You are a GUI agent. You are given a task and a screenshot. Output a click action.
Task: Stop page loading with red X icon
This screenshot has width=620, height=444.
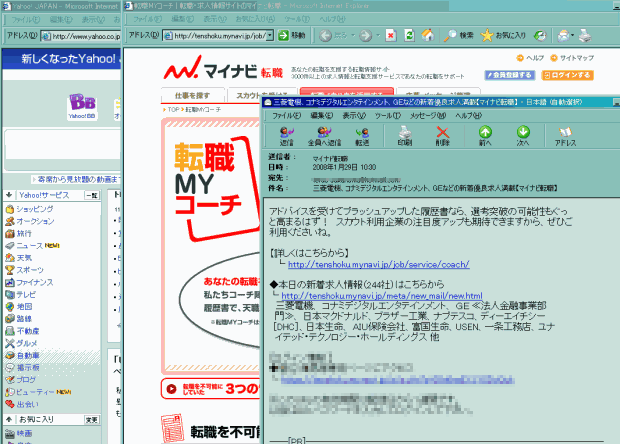point(391,36)
